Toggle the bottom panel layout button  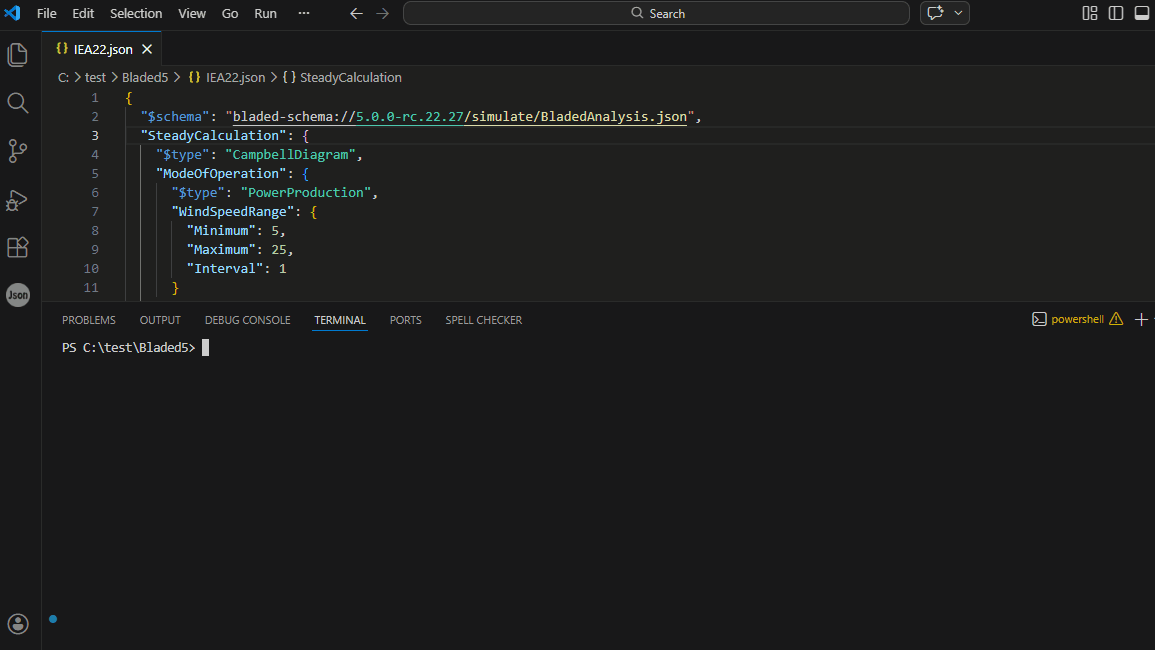pos(1141,13)
